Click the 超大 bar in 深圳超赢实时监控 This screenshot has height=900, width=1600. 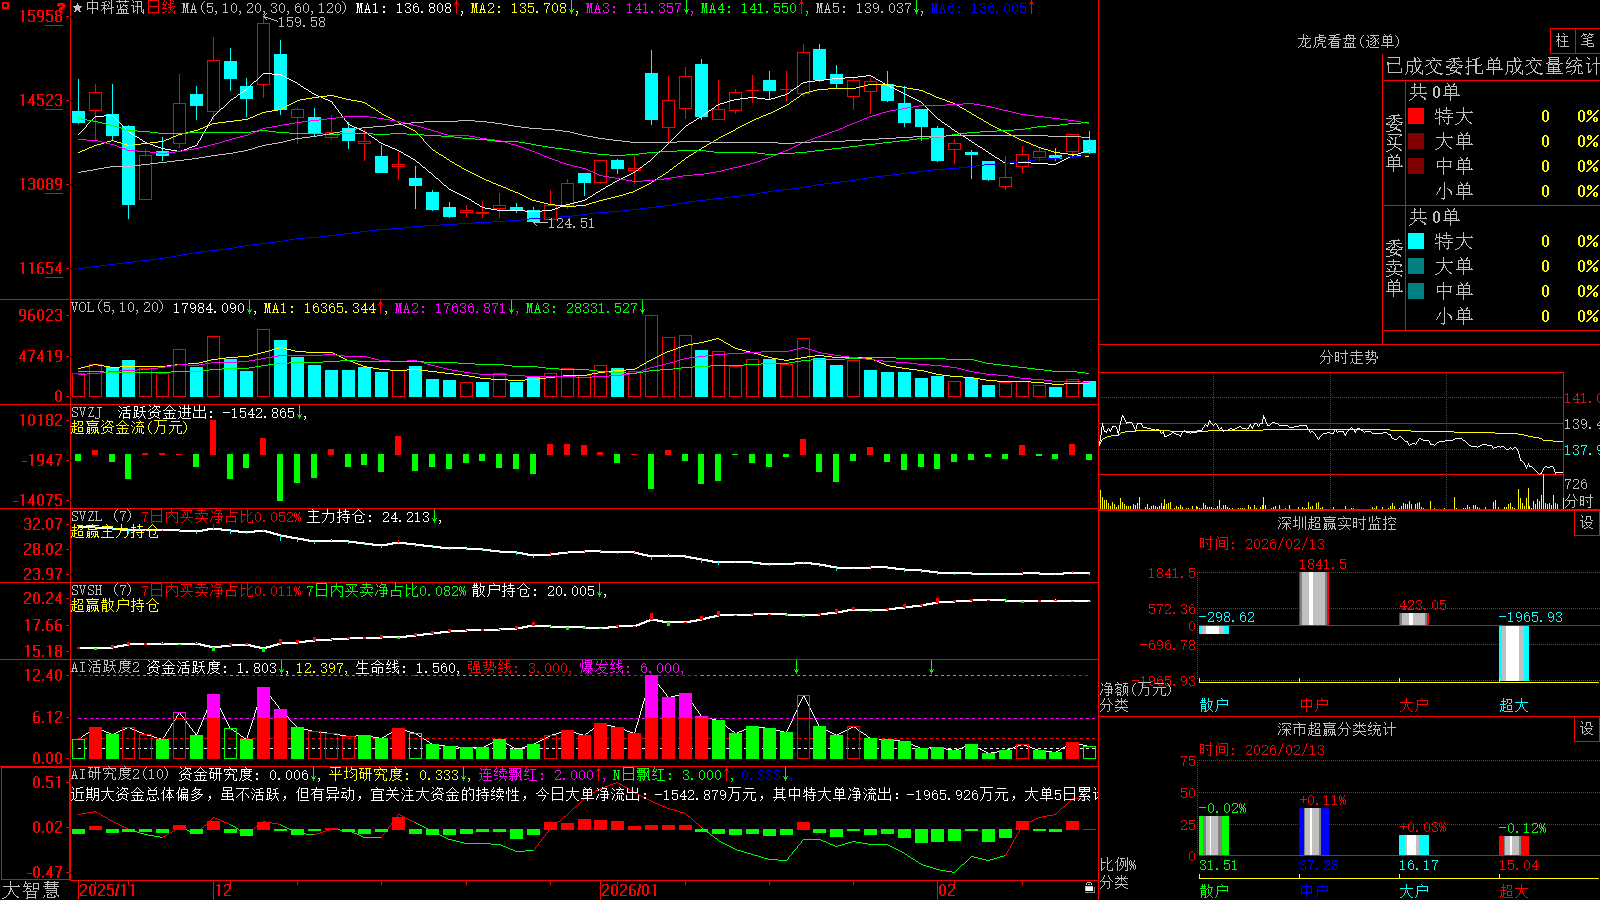(x=1514, y=653)
